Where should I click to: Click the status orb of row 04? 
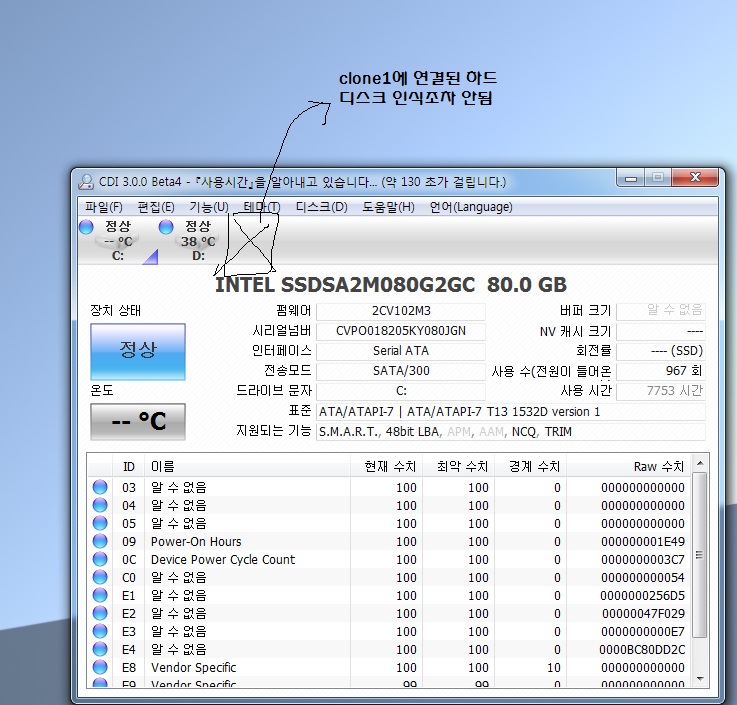pos(100,505)
